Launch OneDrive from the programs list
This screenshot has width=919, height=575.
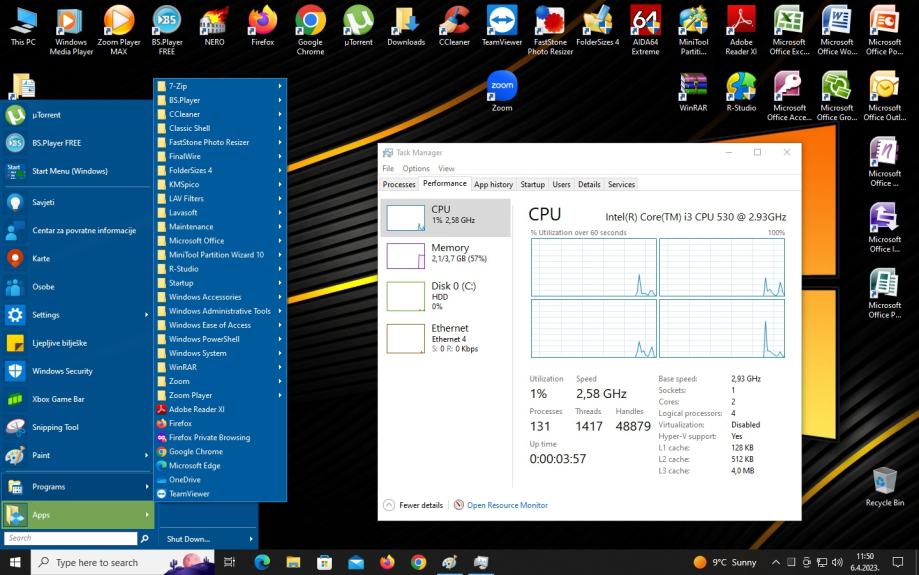pyautogui.click(x=220, y=479)
